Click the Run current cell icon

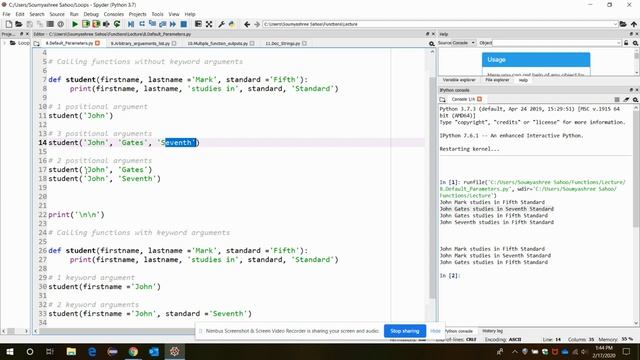86,24
